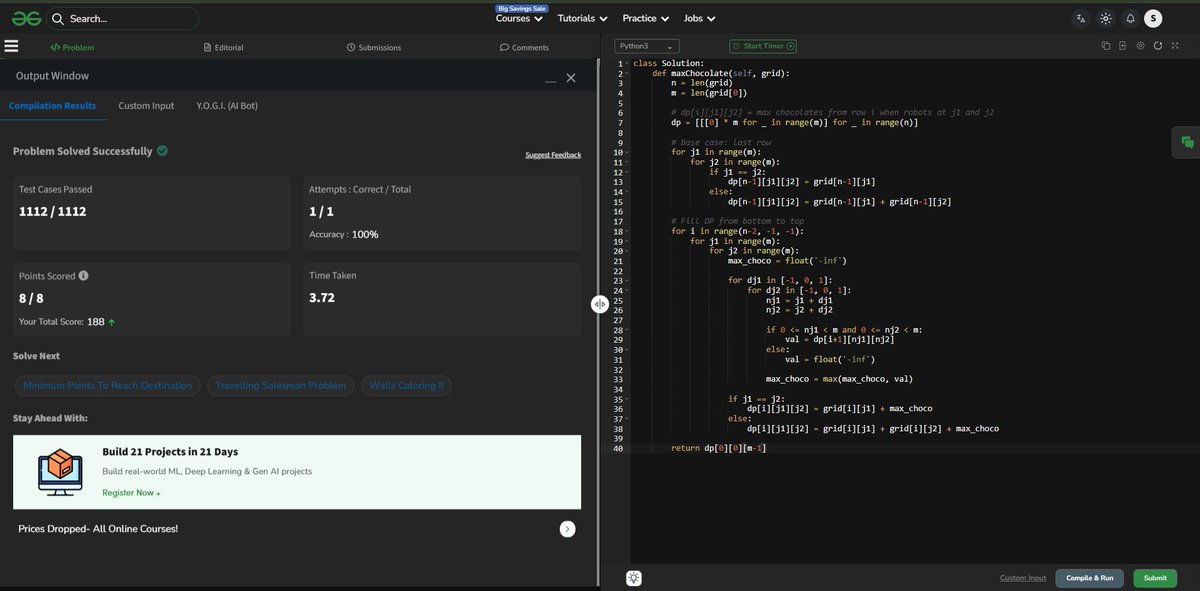Open the Practice dropdown menu
The width and height of the screenshot is (1200, 591).
644,18
